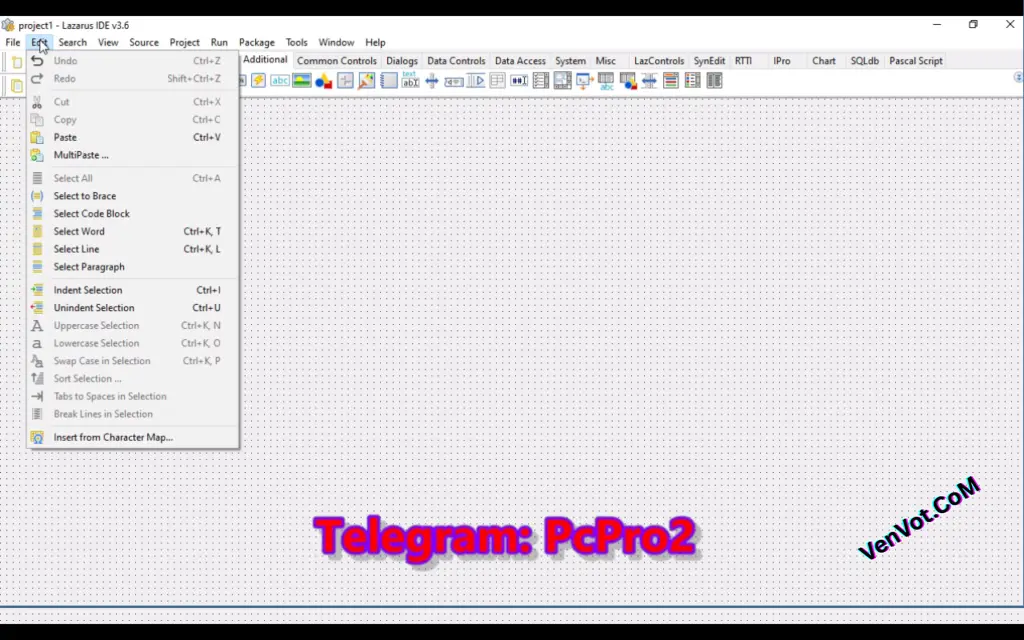The width and height of the screenshot is (1024, 640).
Task: Choose Select Word menu entry
Action: pyautogui.click(x=133, y=231)
